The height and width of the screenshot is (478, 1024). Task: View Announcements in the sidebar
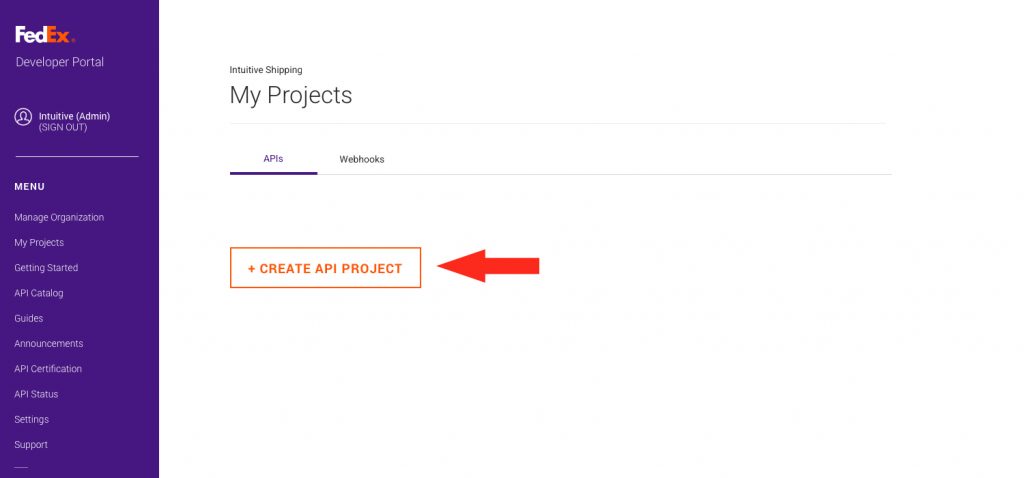click(x=49, y=344)
